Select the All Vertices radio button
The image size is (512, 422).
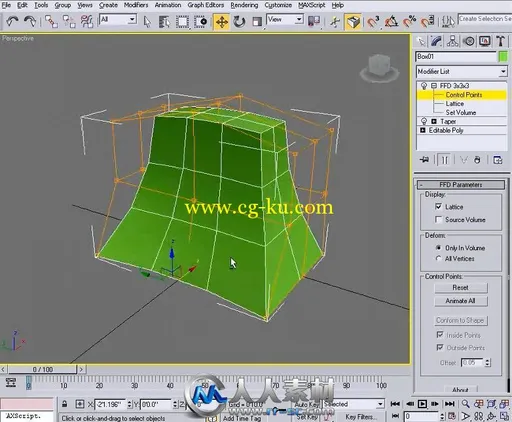439,259
